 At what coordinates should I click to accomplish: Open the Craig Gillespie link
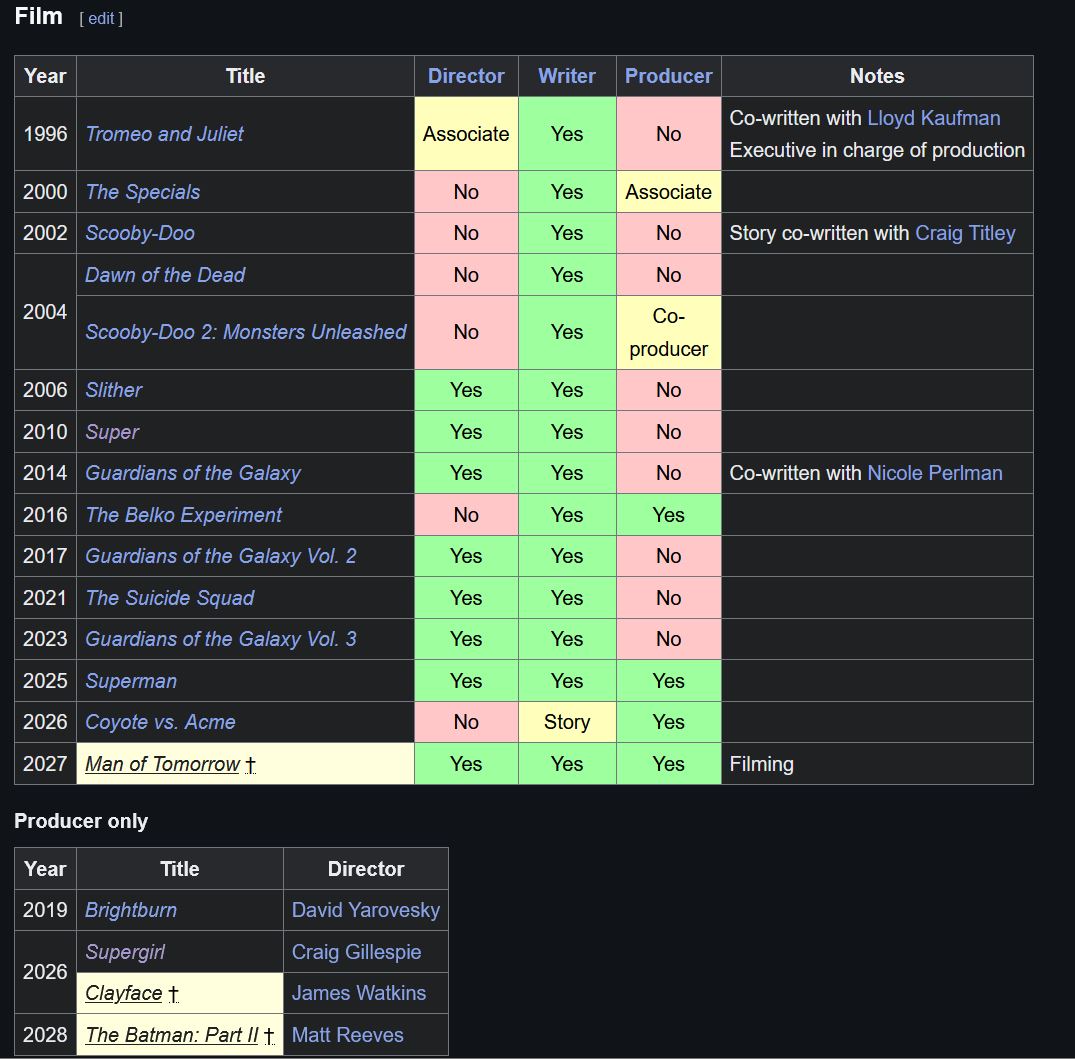357,952
